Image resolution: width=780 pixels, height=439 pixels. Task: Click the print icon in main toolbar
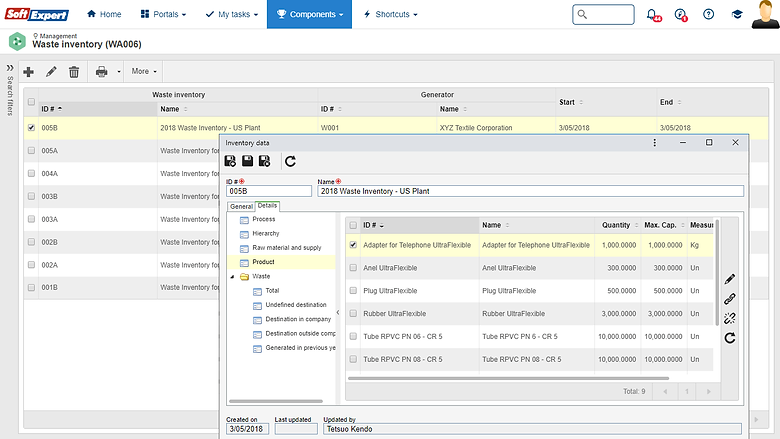(x=101, y=72)
